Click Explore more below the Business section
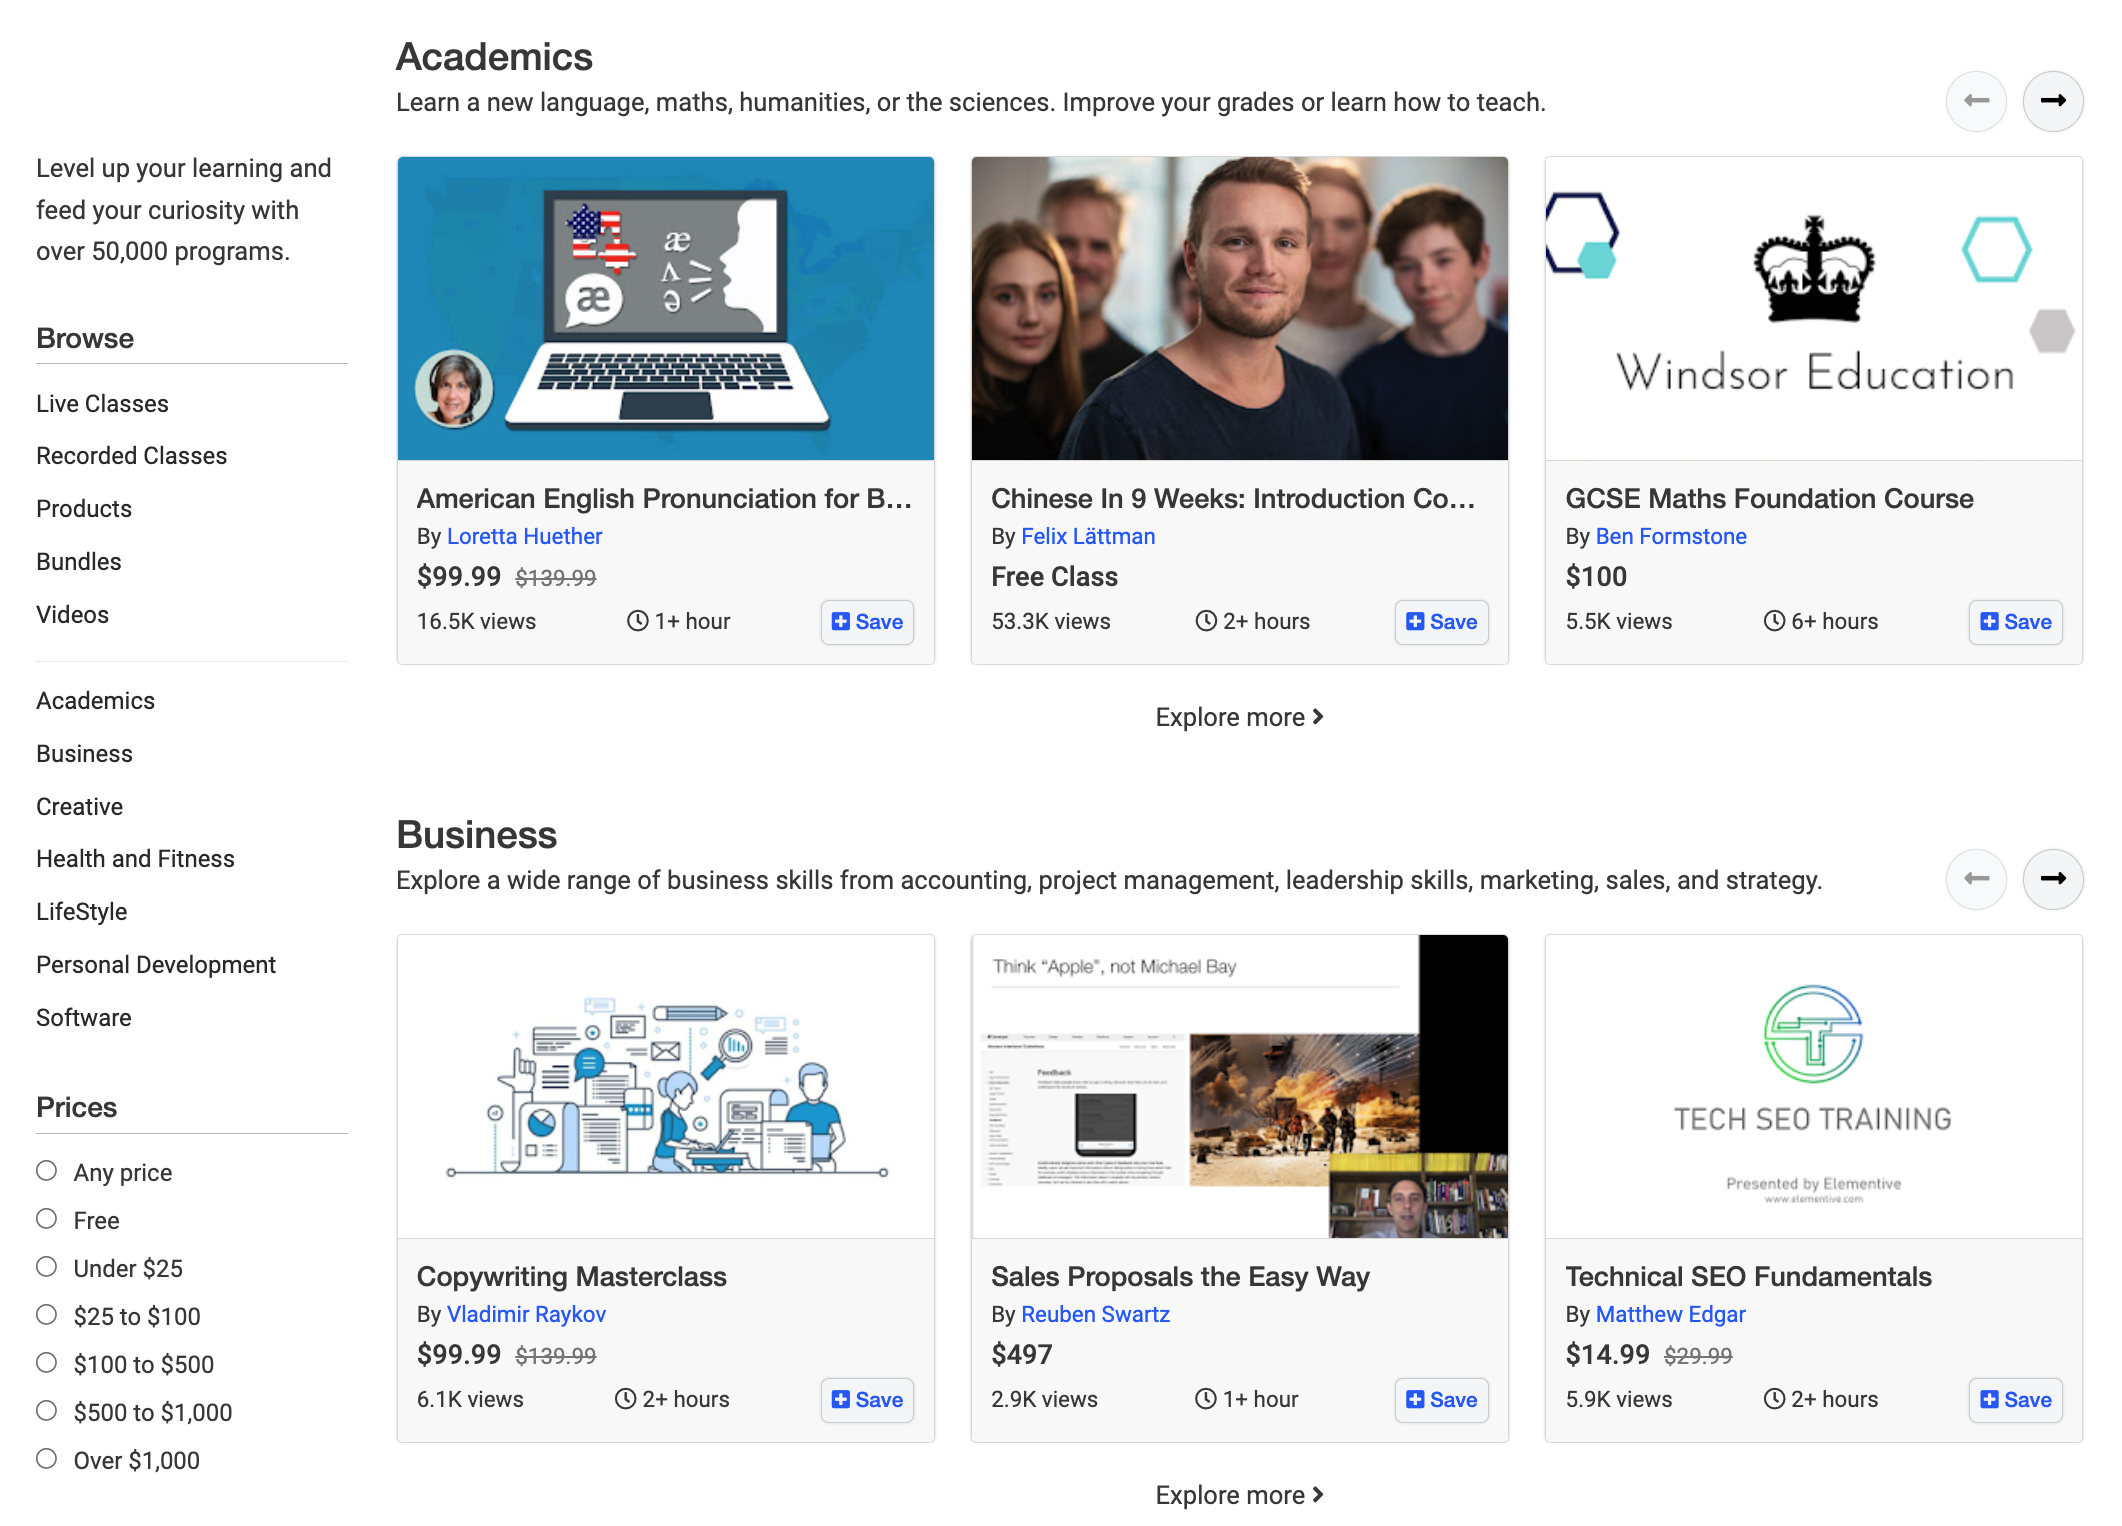 [x=1239, y=1494]
